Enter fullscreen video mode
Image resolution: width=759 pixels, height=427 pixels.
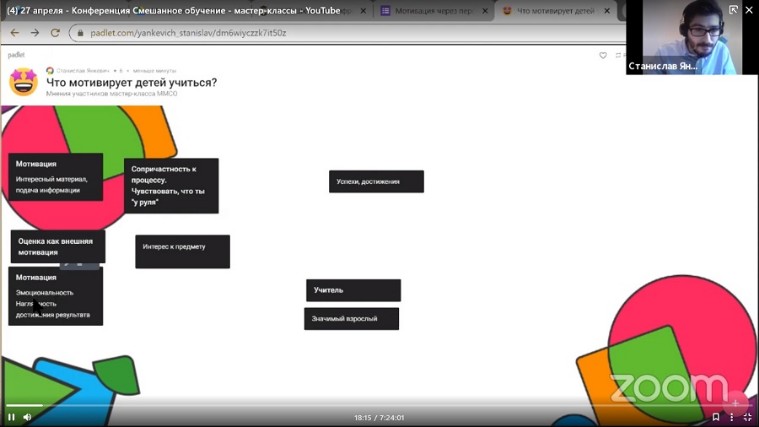(748, 417)
